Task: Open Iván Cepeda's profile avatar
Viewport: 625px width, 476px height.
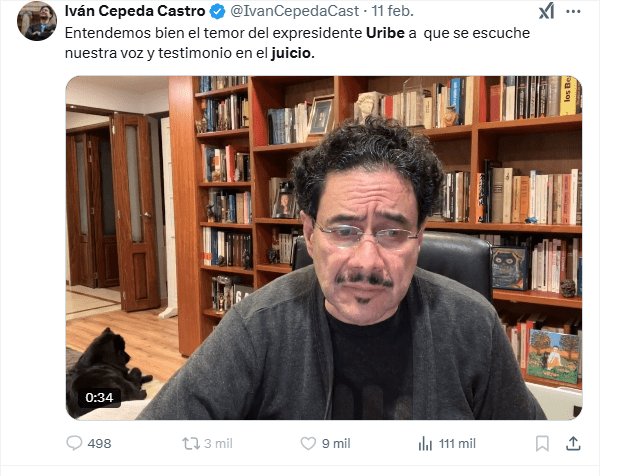Action: pos(37,21)
